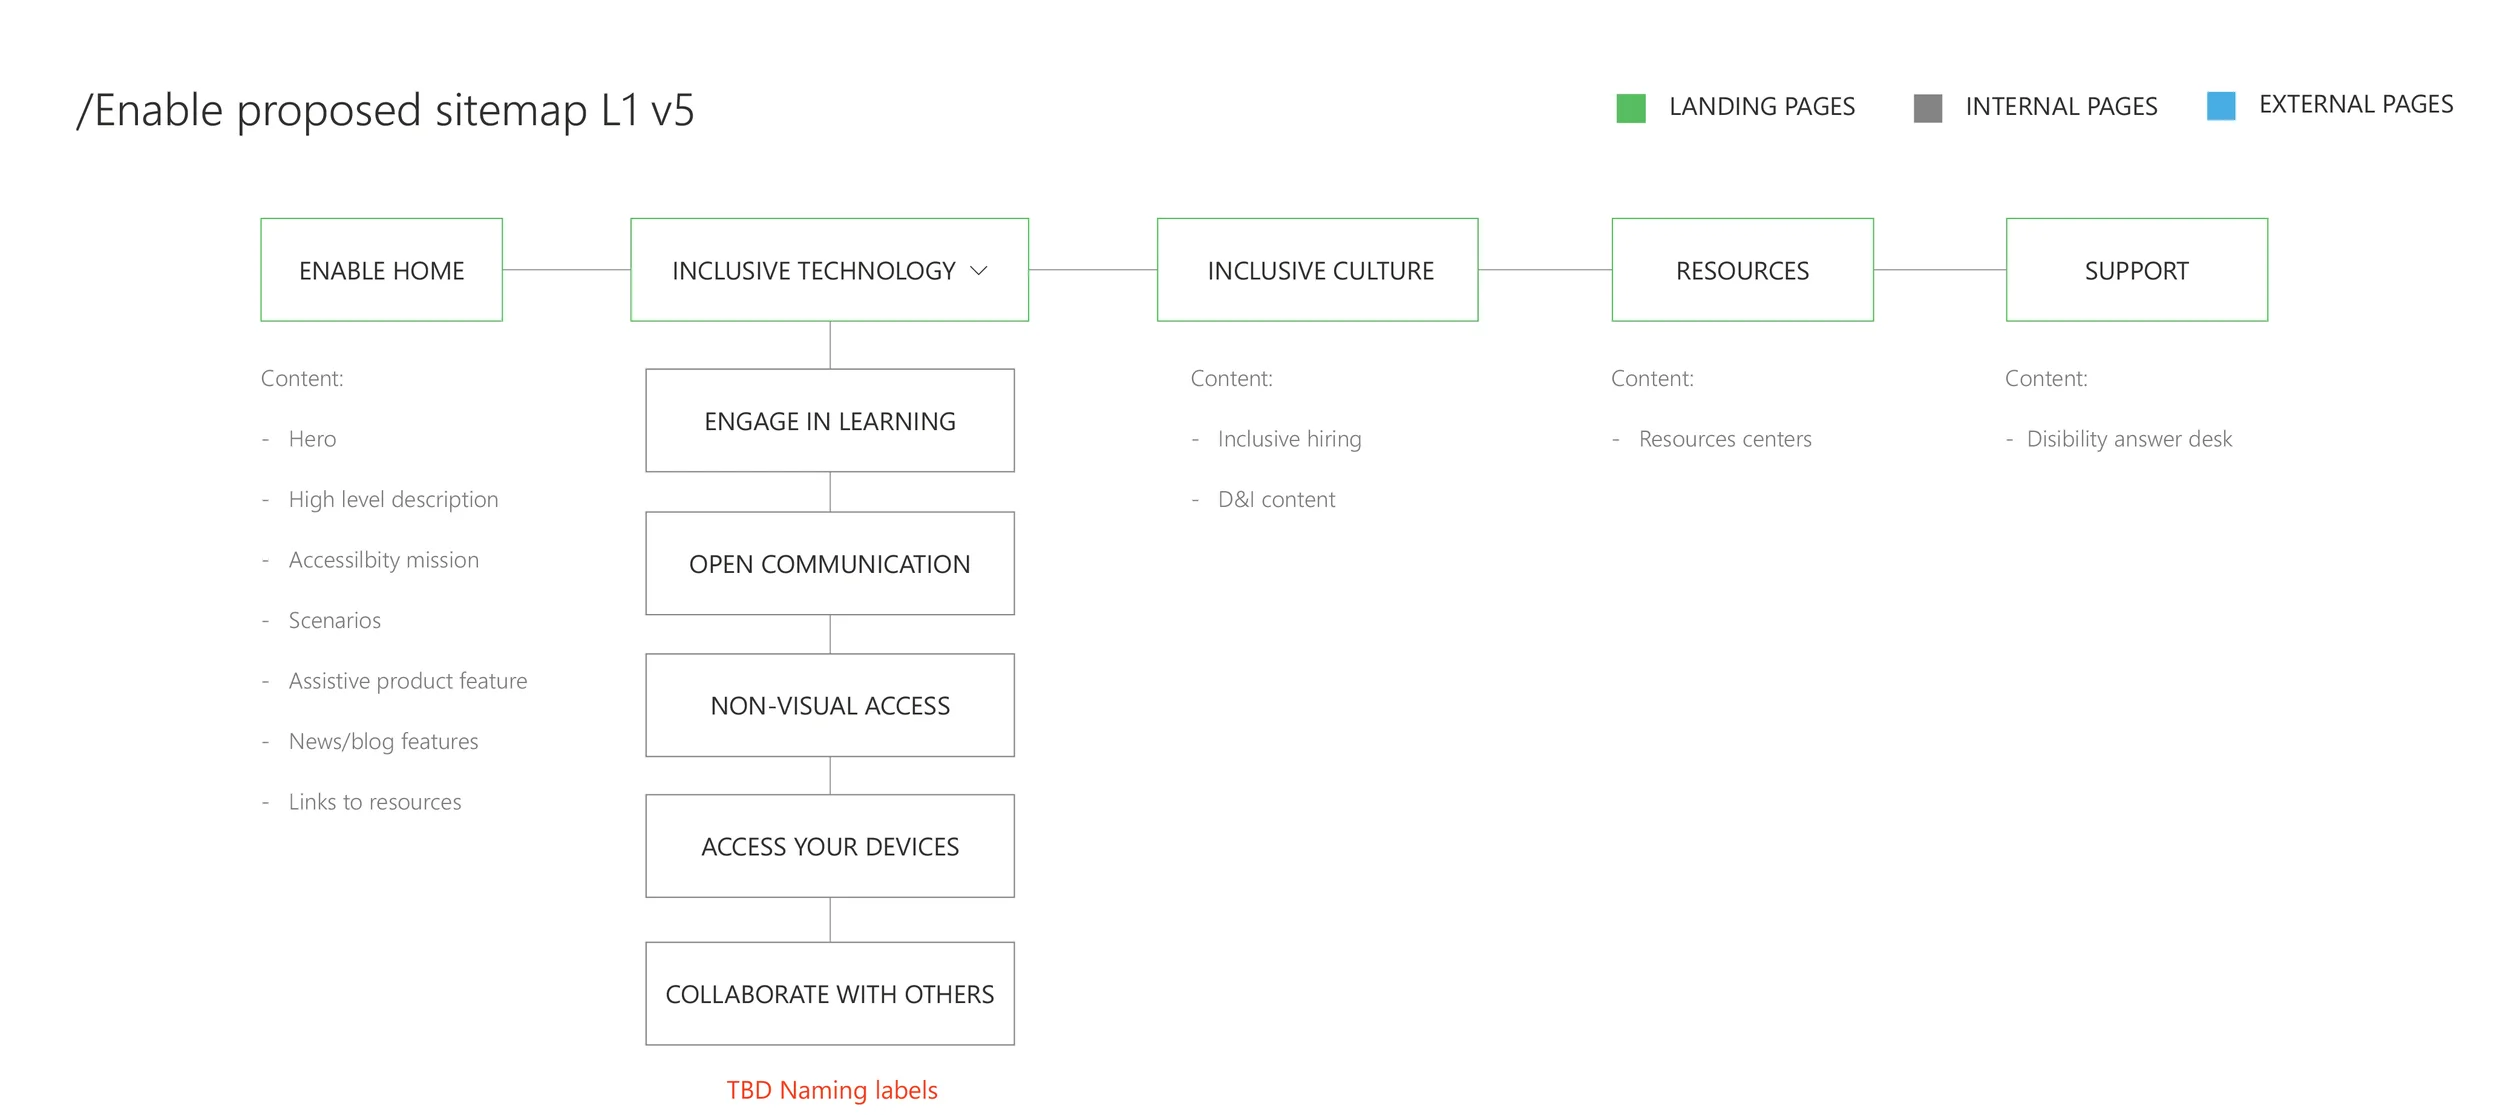Click the COLLABORATE WITH OTHERS box

(x=830, y=993)
